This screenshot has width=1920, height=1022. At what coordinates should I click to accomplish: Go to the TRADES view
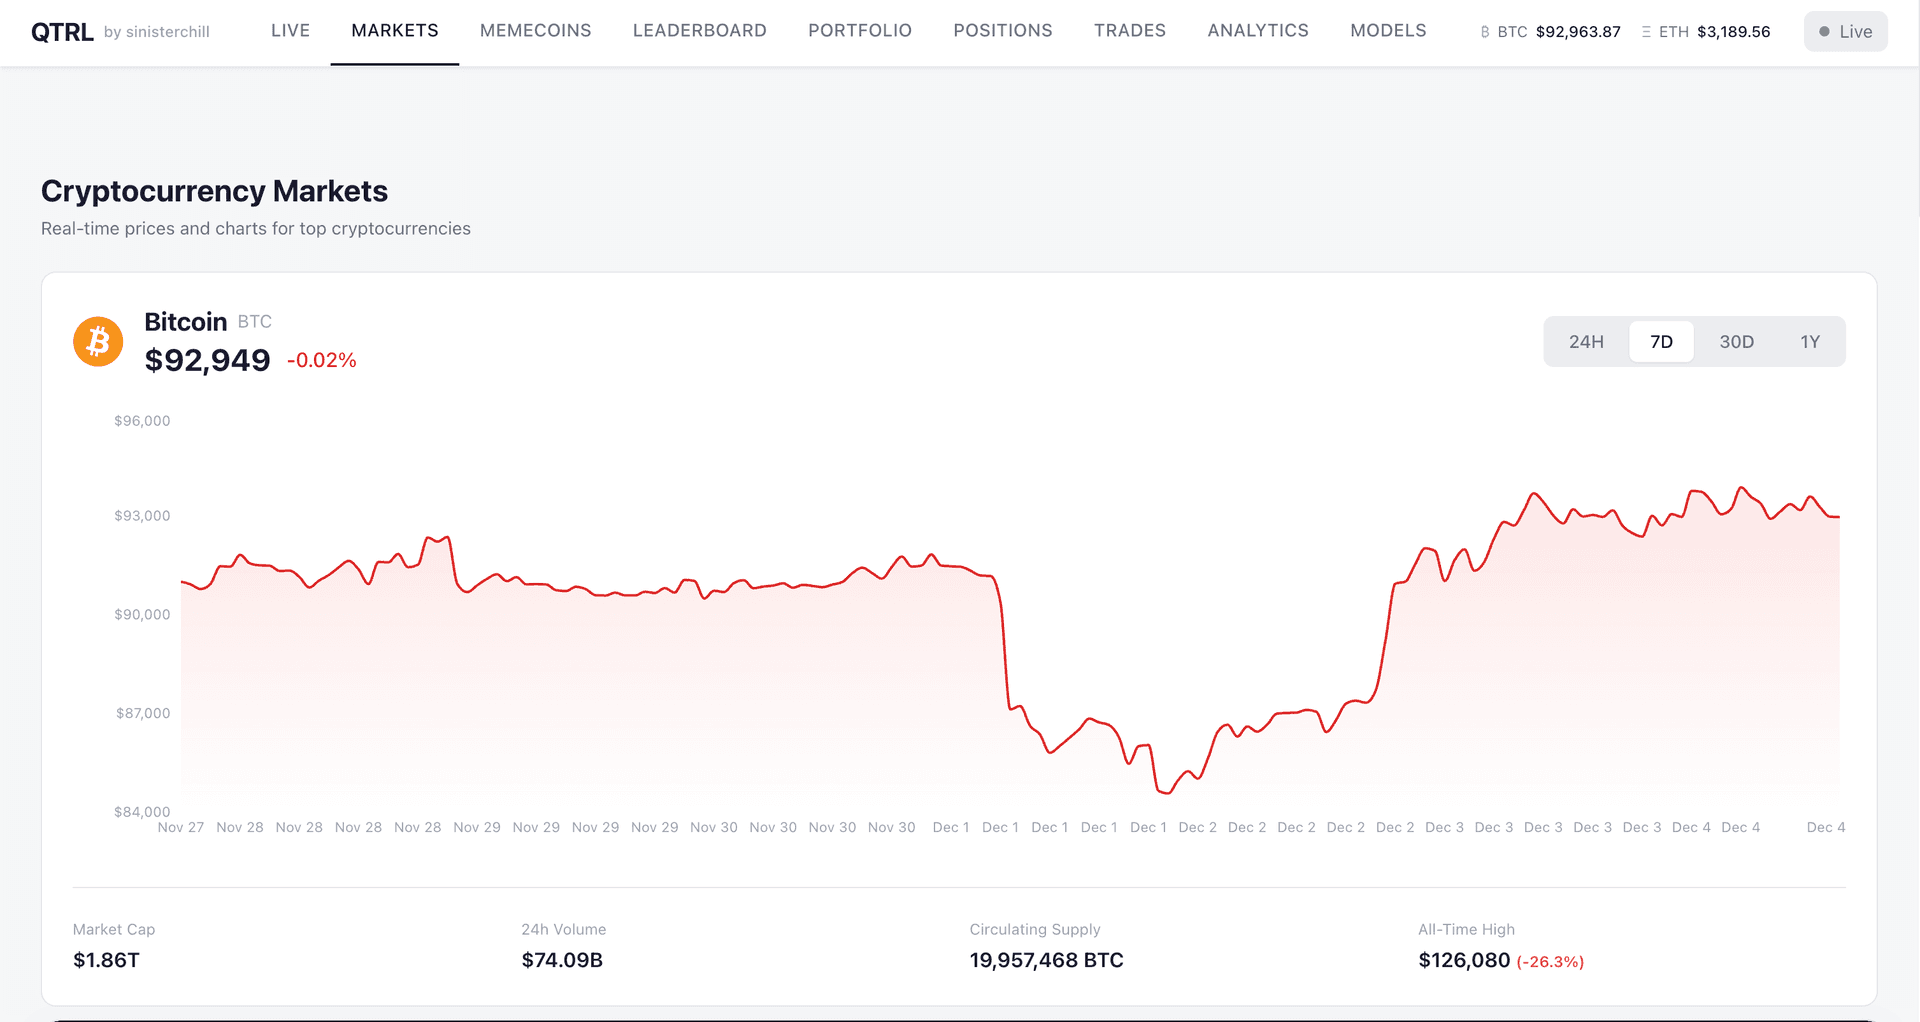(1129, 30)
